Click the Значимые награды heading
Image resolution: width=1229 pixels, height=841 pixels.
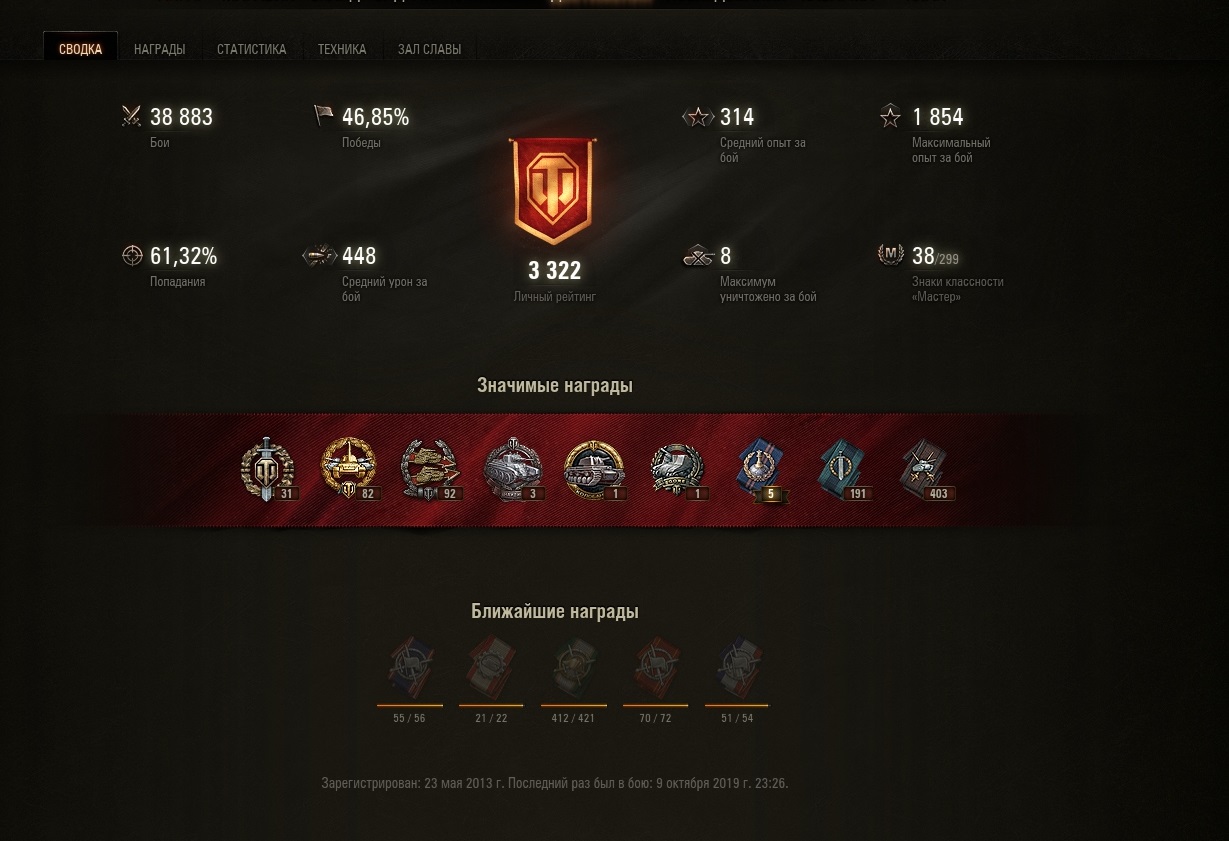(x=555, y=385)
